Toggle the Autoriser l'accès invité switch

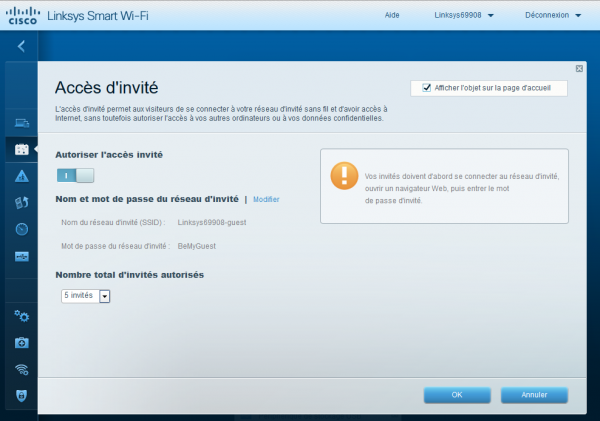click(x=75, y=175)
